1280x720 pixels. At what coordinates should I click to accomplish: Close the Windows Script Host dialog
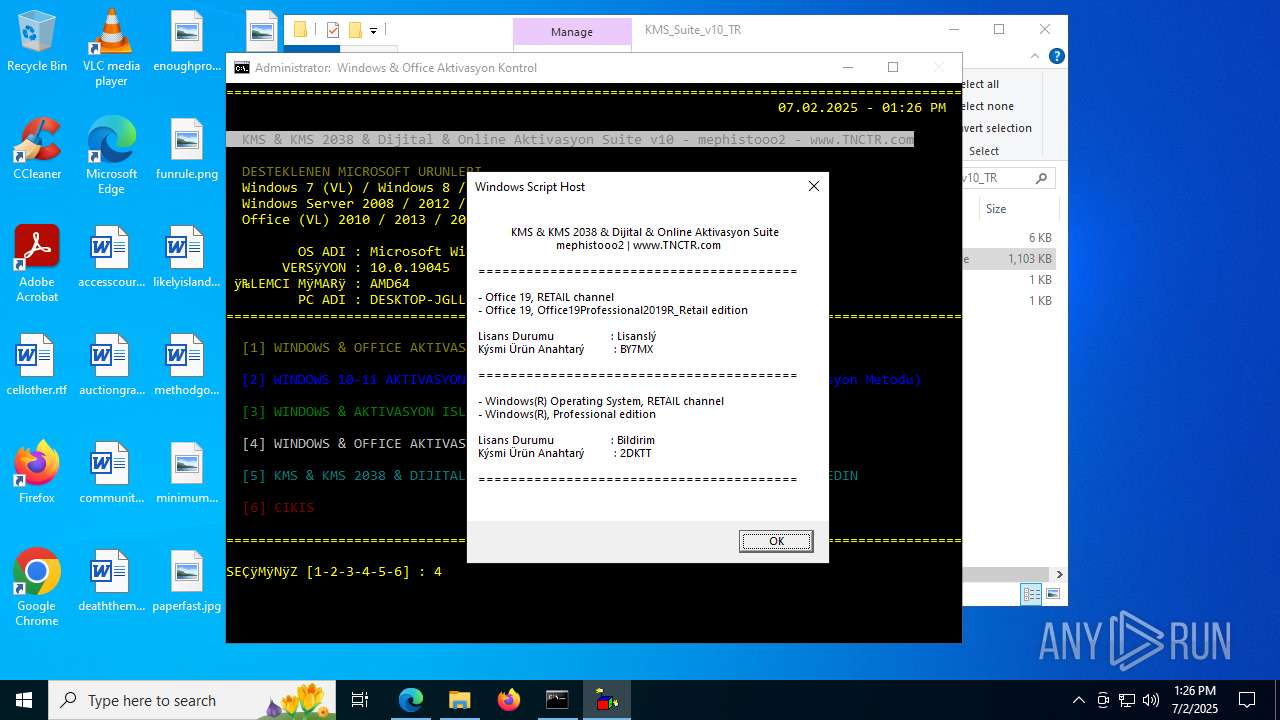pos(813,186)
